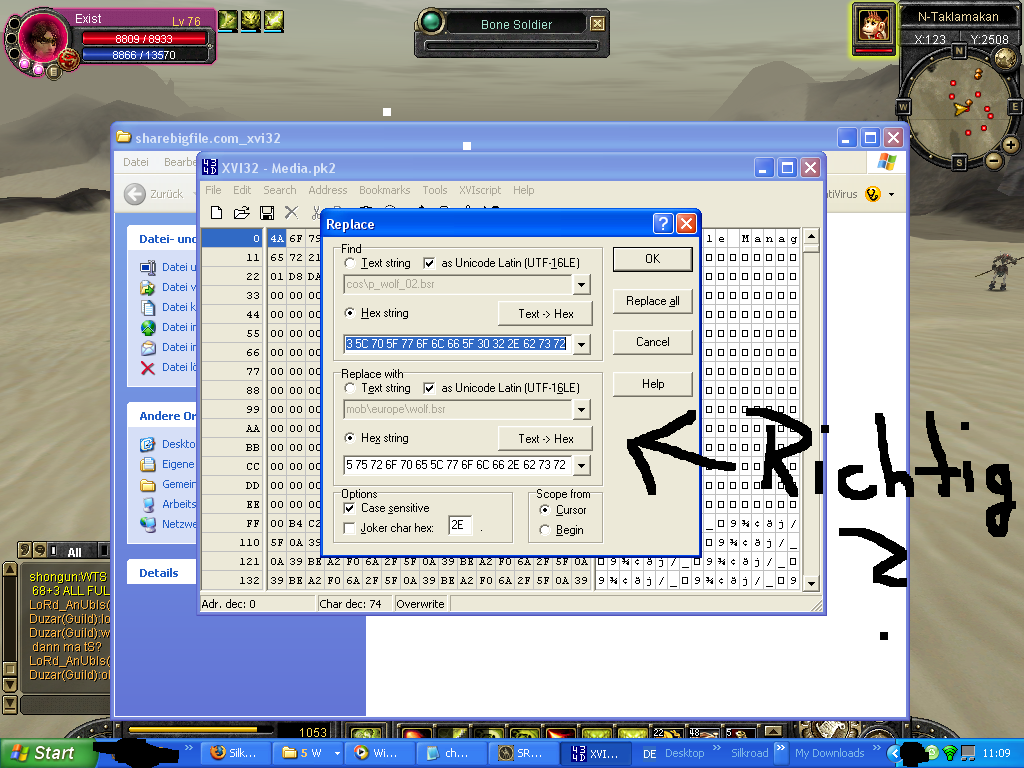This screenshot has height=768, width=1024.
Task: Open the Find text string dropdown arrow
Action: coord(581,284)
